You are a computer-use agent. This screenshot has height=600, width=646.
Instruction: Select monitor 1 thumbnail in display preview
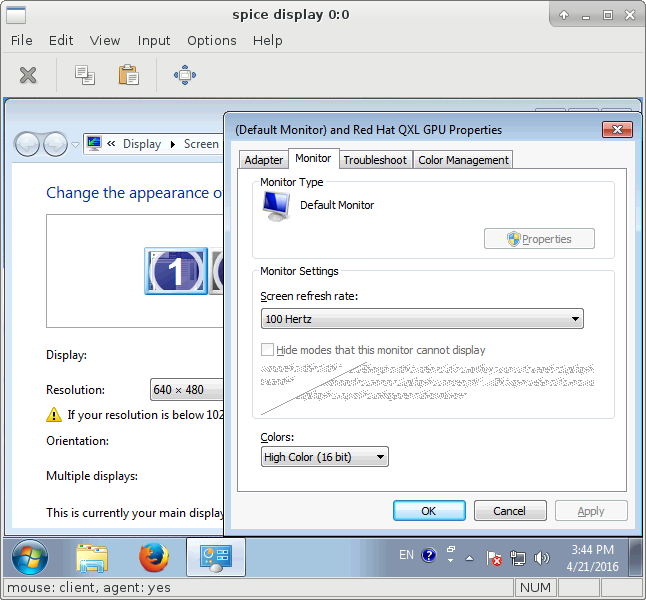tap(176, 271)
